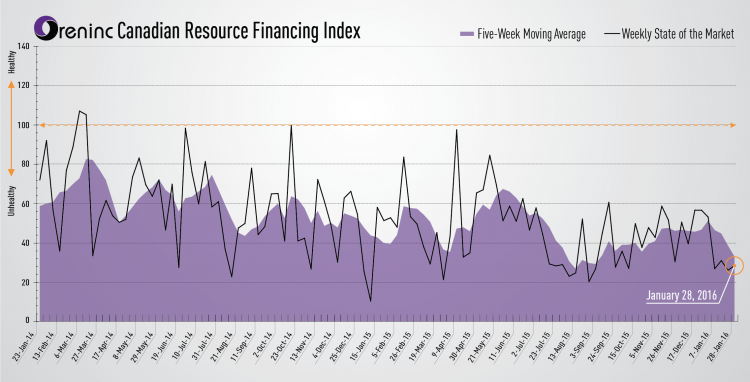Click the 100 y-axis value label
Screen dimensions: 750x382
pos(23,125)
